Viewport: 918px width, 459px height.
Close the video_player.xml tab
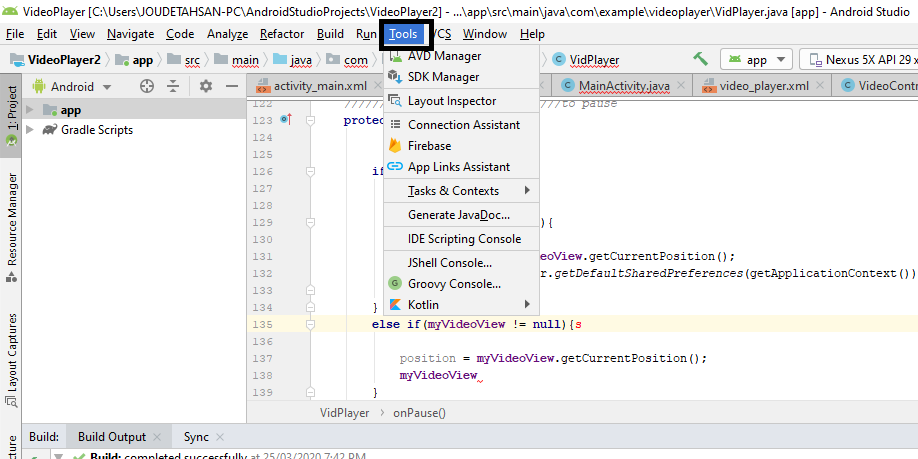tap(820, 86)
